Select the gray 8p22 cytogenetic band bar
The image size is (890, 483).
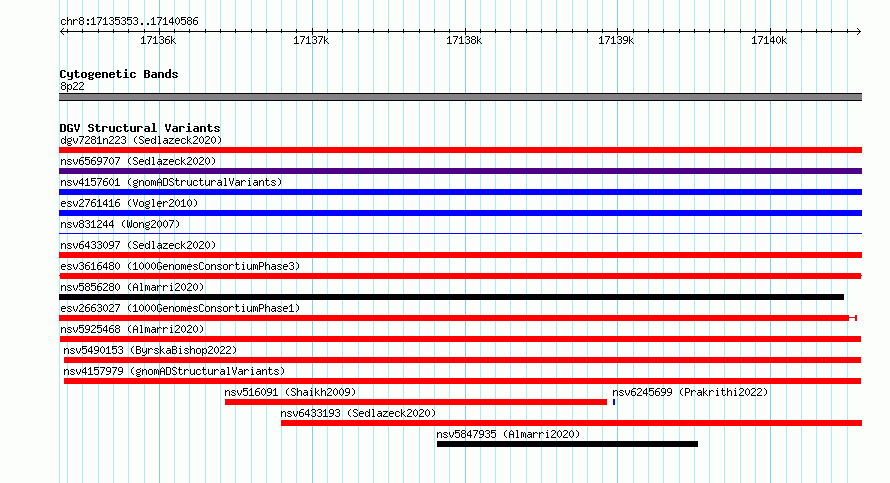coord(460,97)
